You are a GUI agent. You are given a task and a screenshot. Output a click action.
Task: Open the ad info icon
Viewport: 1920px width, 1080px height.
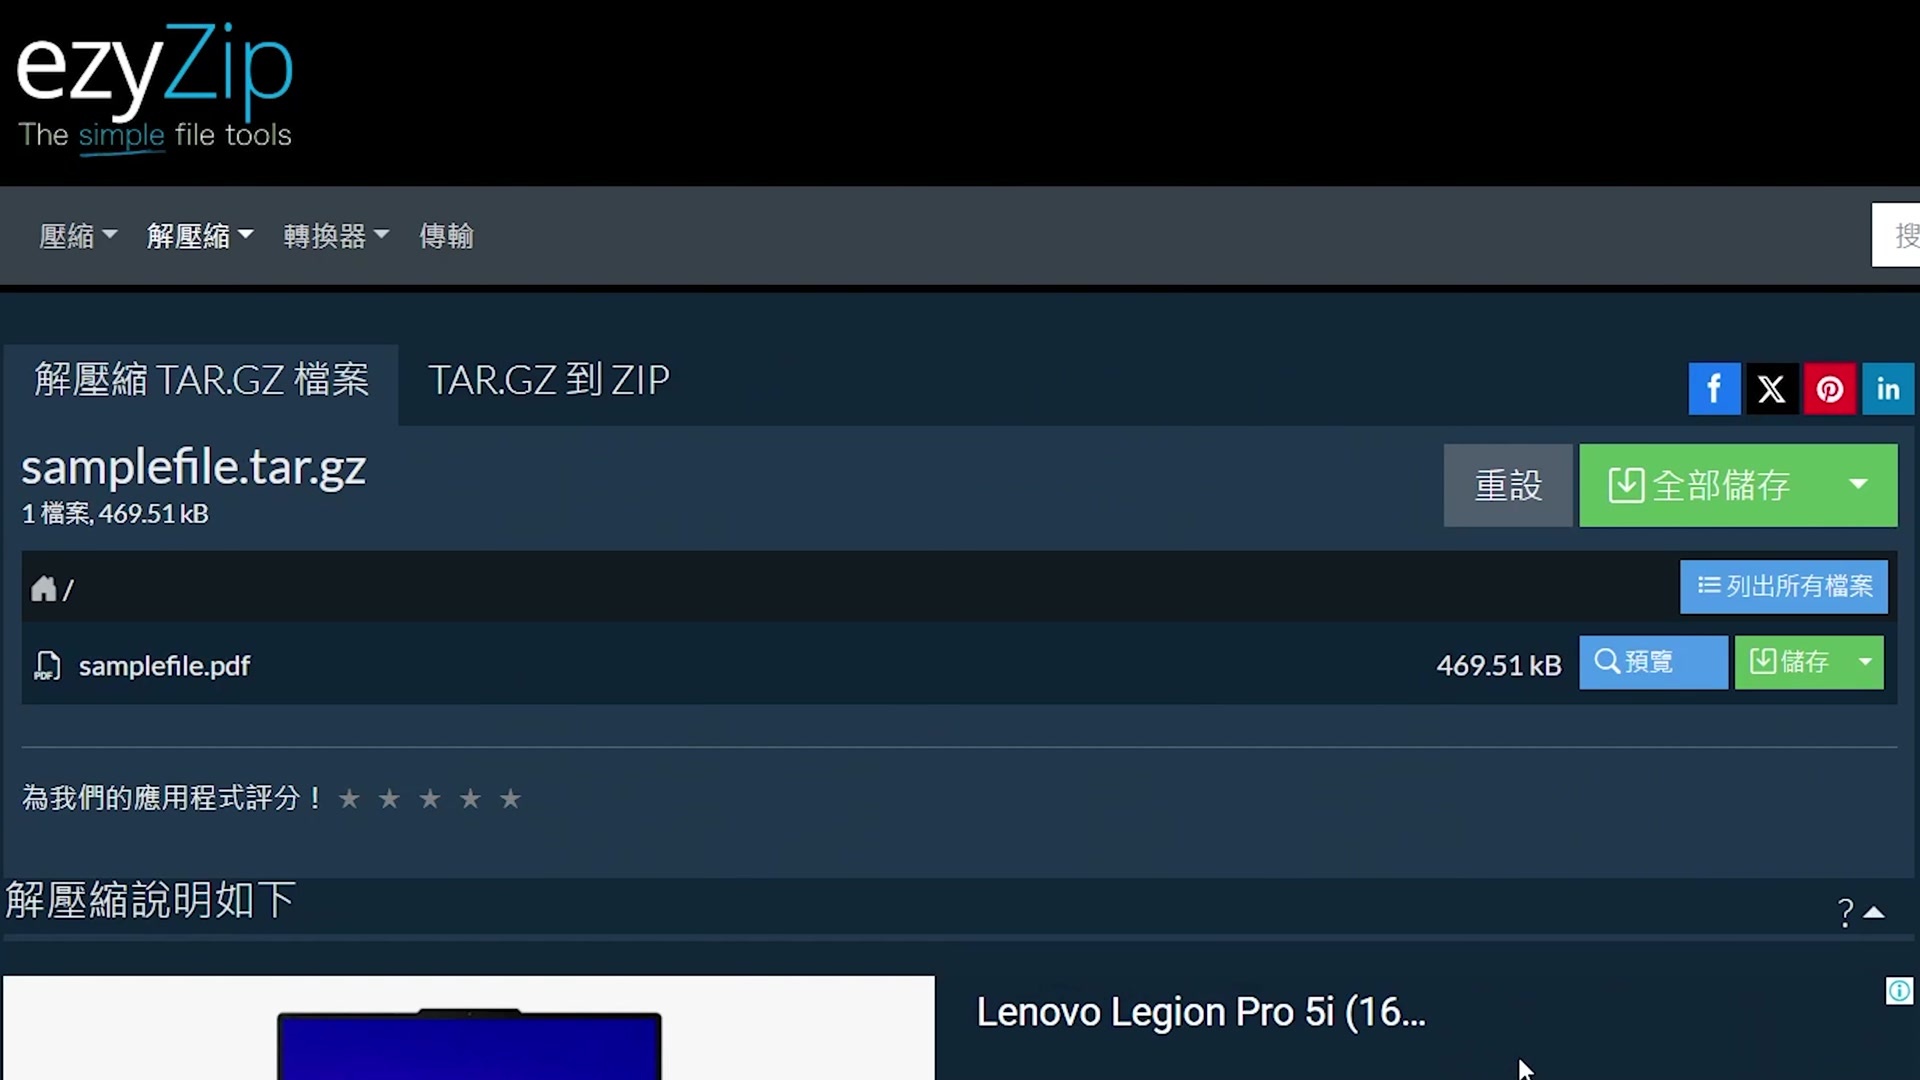(x=1899, y=991)
